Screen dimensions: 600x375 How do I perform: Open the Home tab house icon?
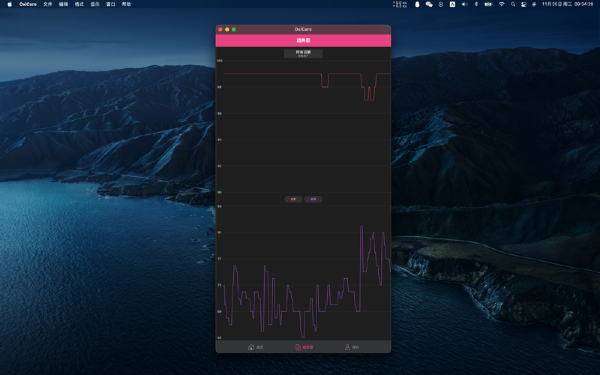pos(251,347)
